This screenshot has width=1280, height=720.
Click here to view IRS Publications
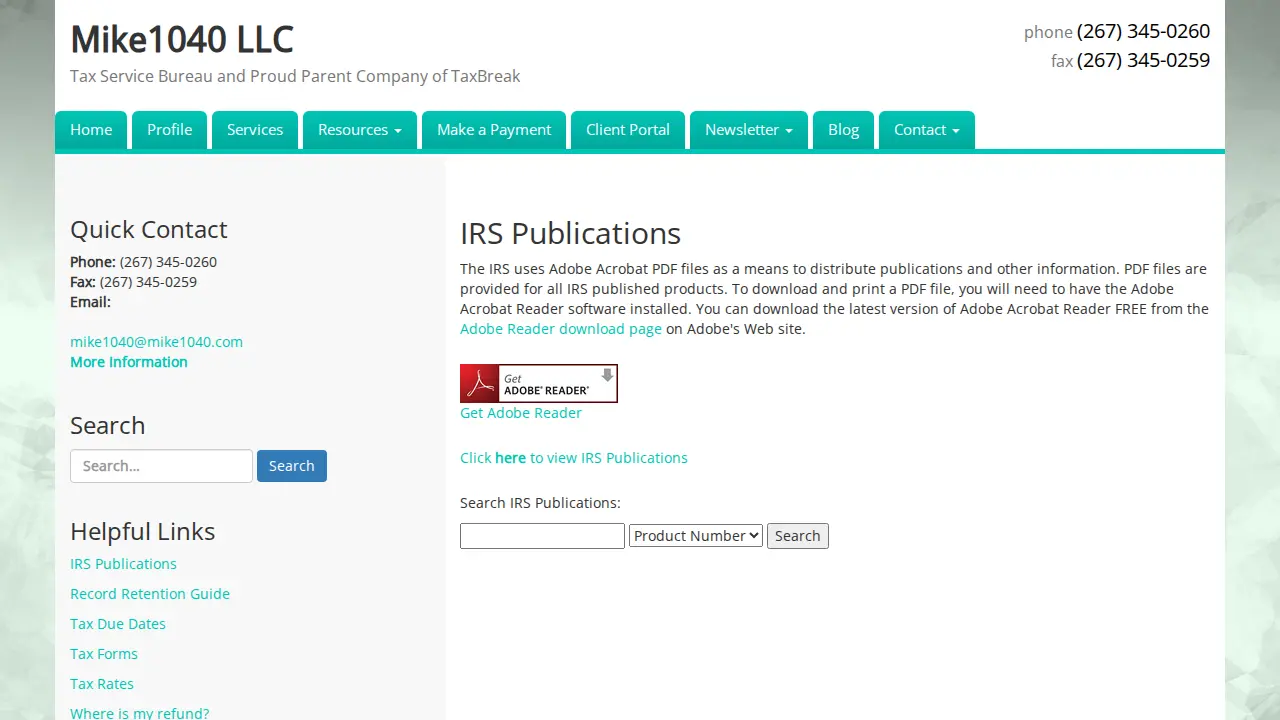574,458
